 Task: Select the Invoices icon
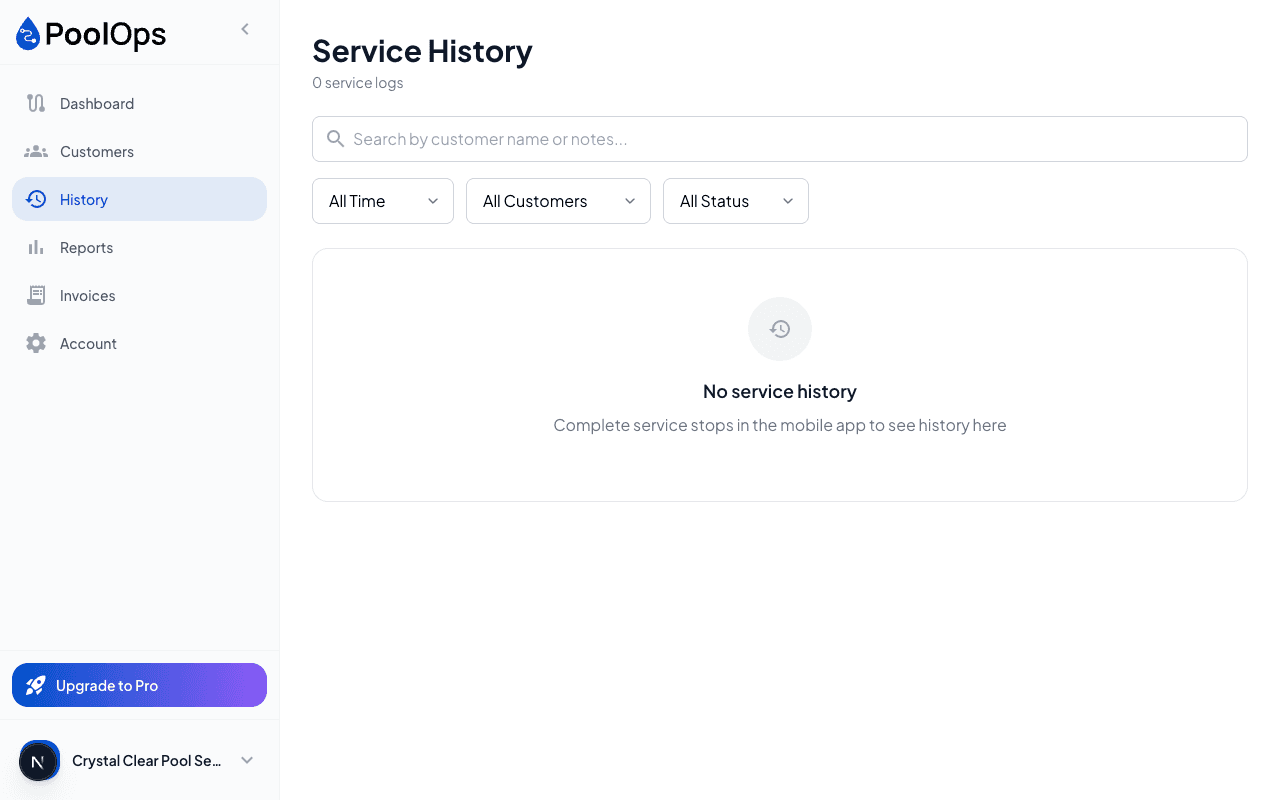pos(36,295)
